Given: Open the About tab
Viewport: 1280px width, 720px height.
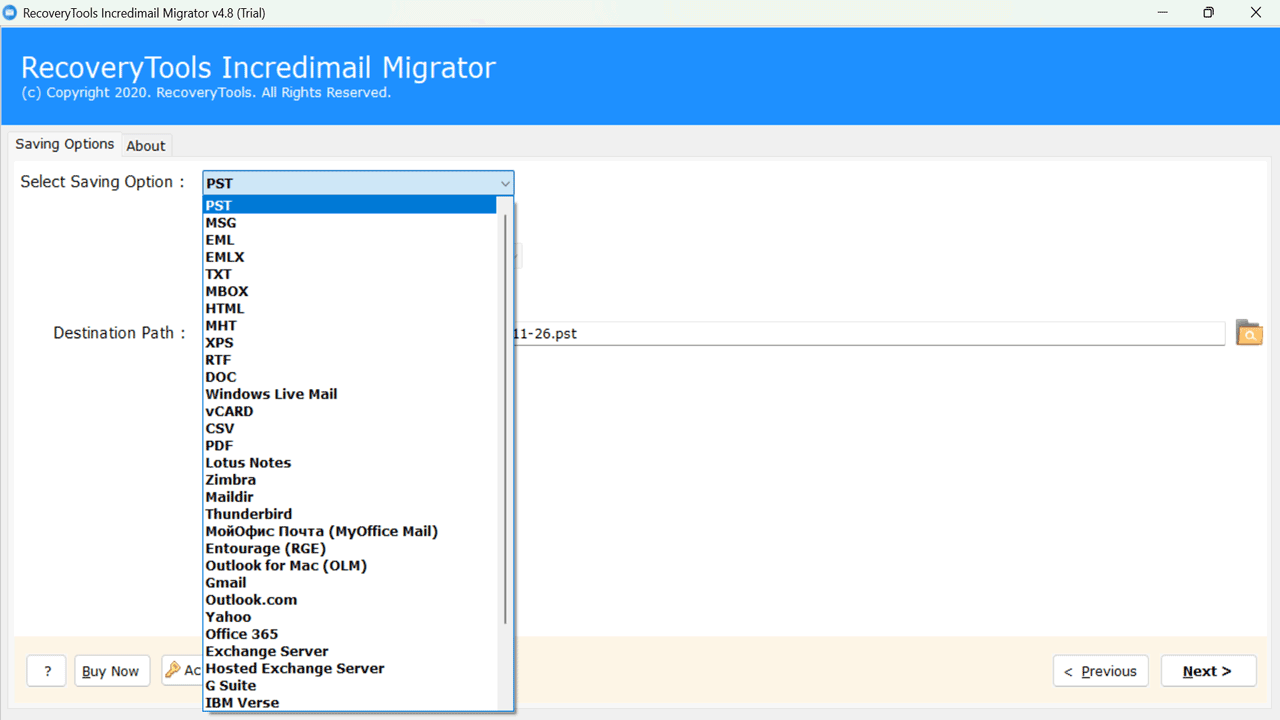Looking at the screenshot, I should 146,146.
